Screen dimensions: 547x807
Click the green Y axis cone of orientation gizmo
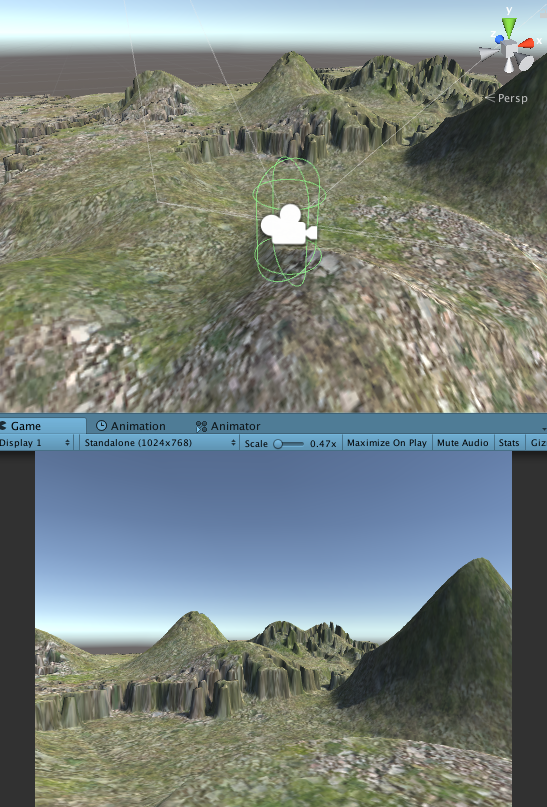[509, 27]
